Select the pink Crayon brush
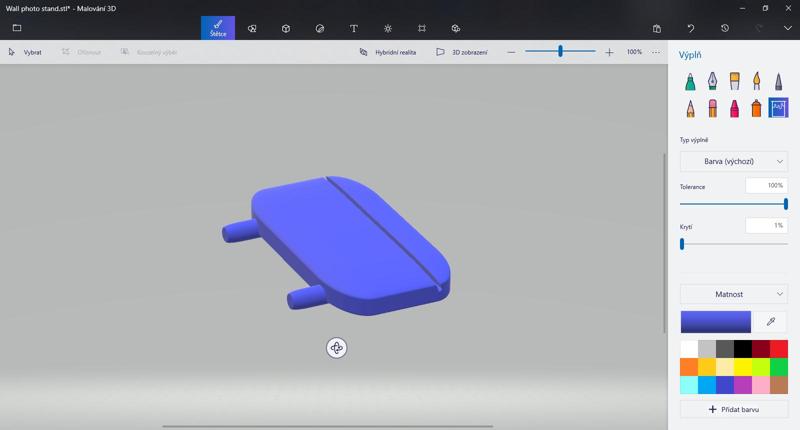This screenshot has width=800, height=430. coord(734,108)
